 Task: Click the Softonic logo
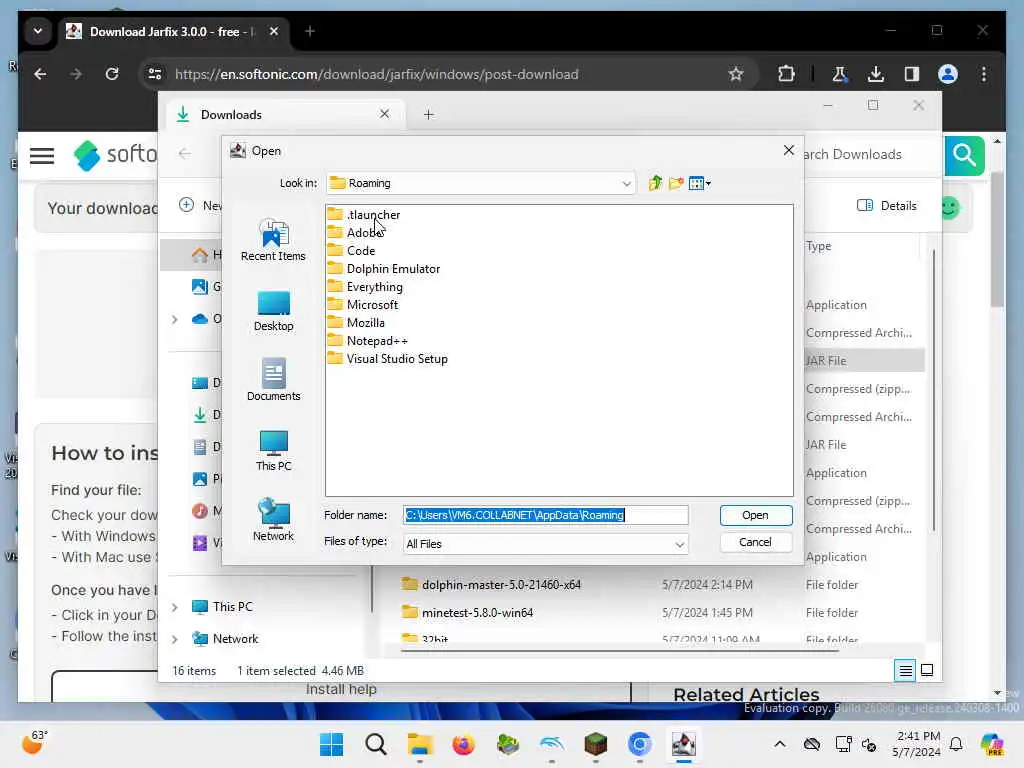[x=115, y=155]
